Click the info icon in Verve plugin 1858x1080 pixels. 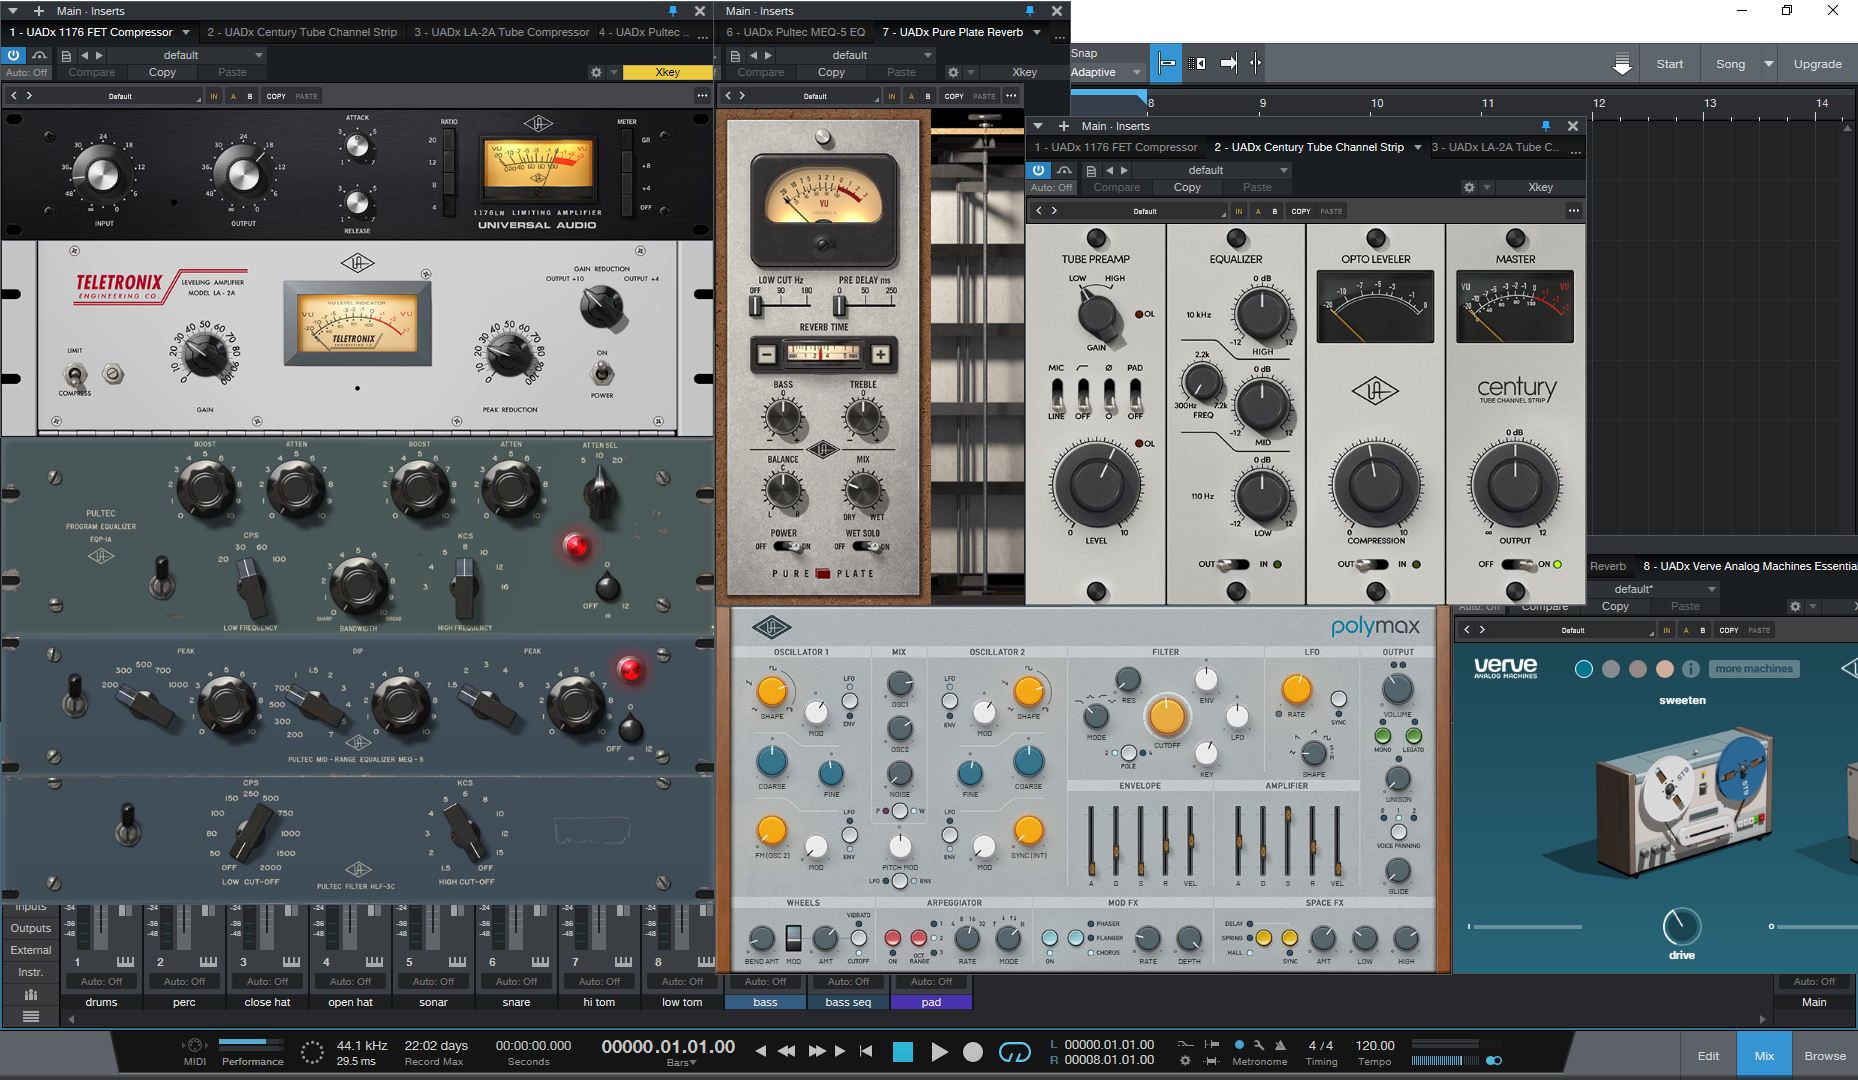pyautogui.click(x=1691, y=669)
